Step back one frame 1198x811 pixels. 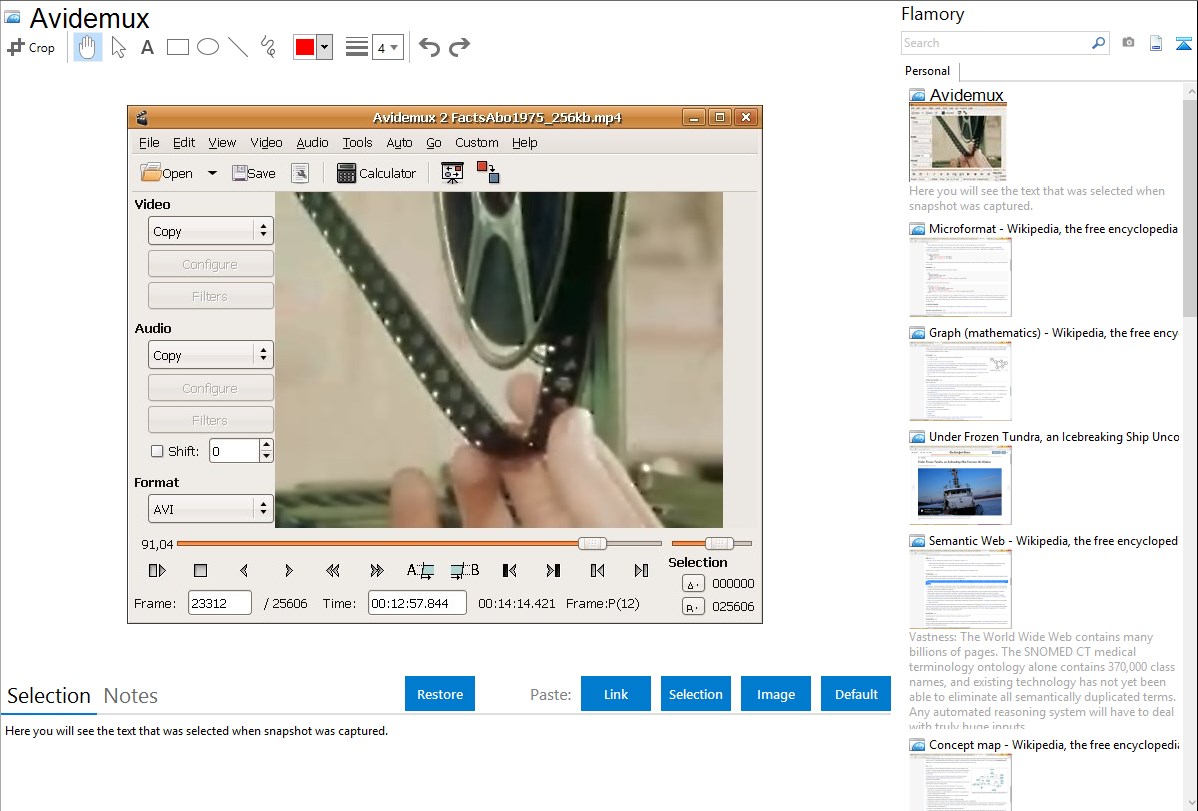coord(244,570)
